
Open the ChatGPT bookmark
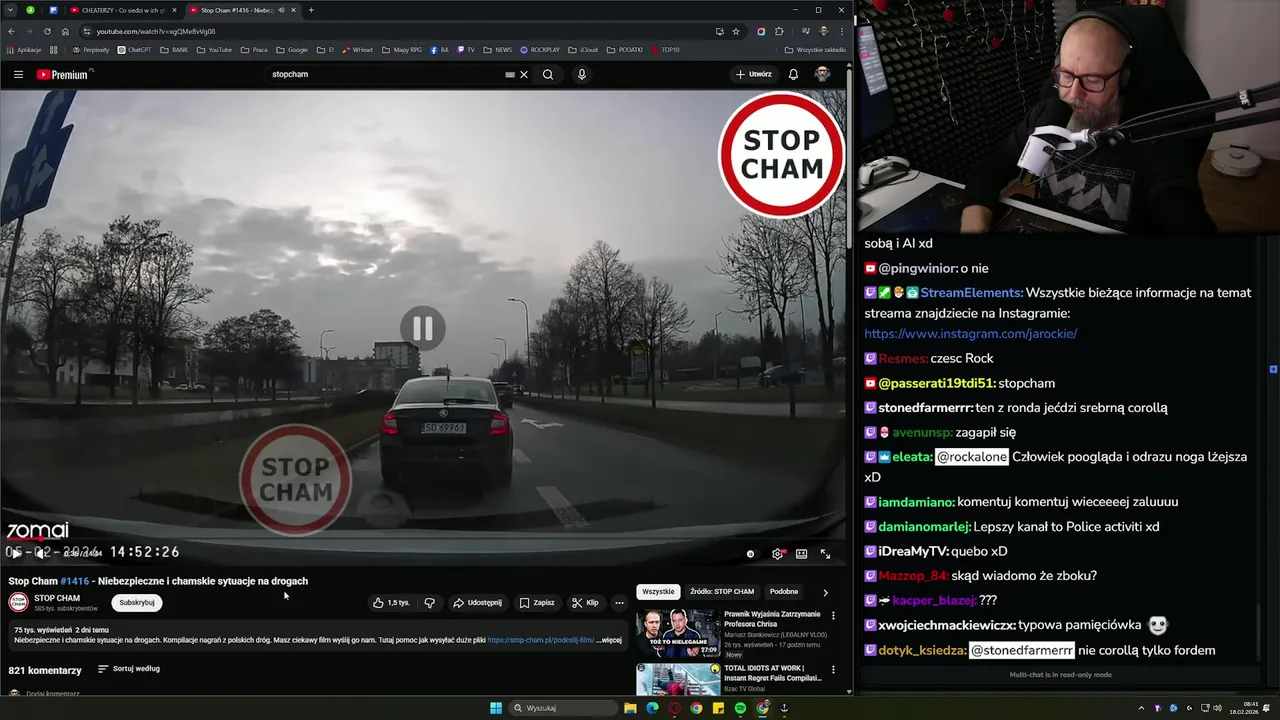coord(135,49)
